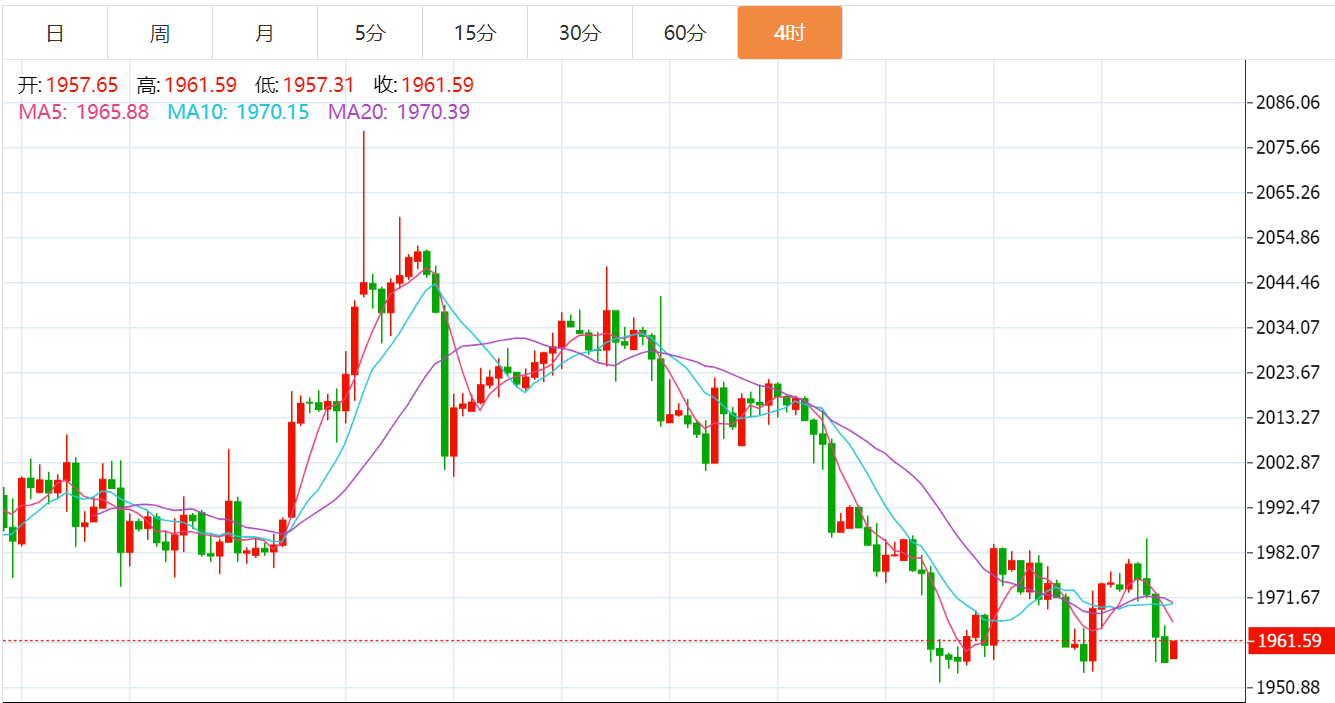Open the 60分 timeframe tab
This screenshot has width=1335, height=703.
coord(685,33)
